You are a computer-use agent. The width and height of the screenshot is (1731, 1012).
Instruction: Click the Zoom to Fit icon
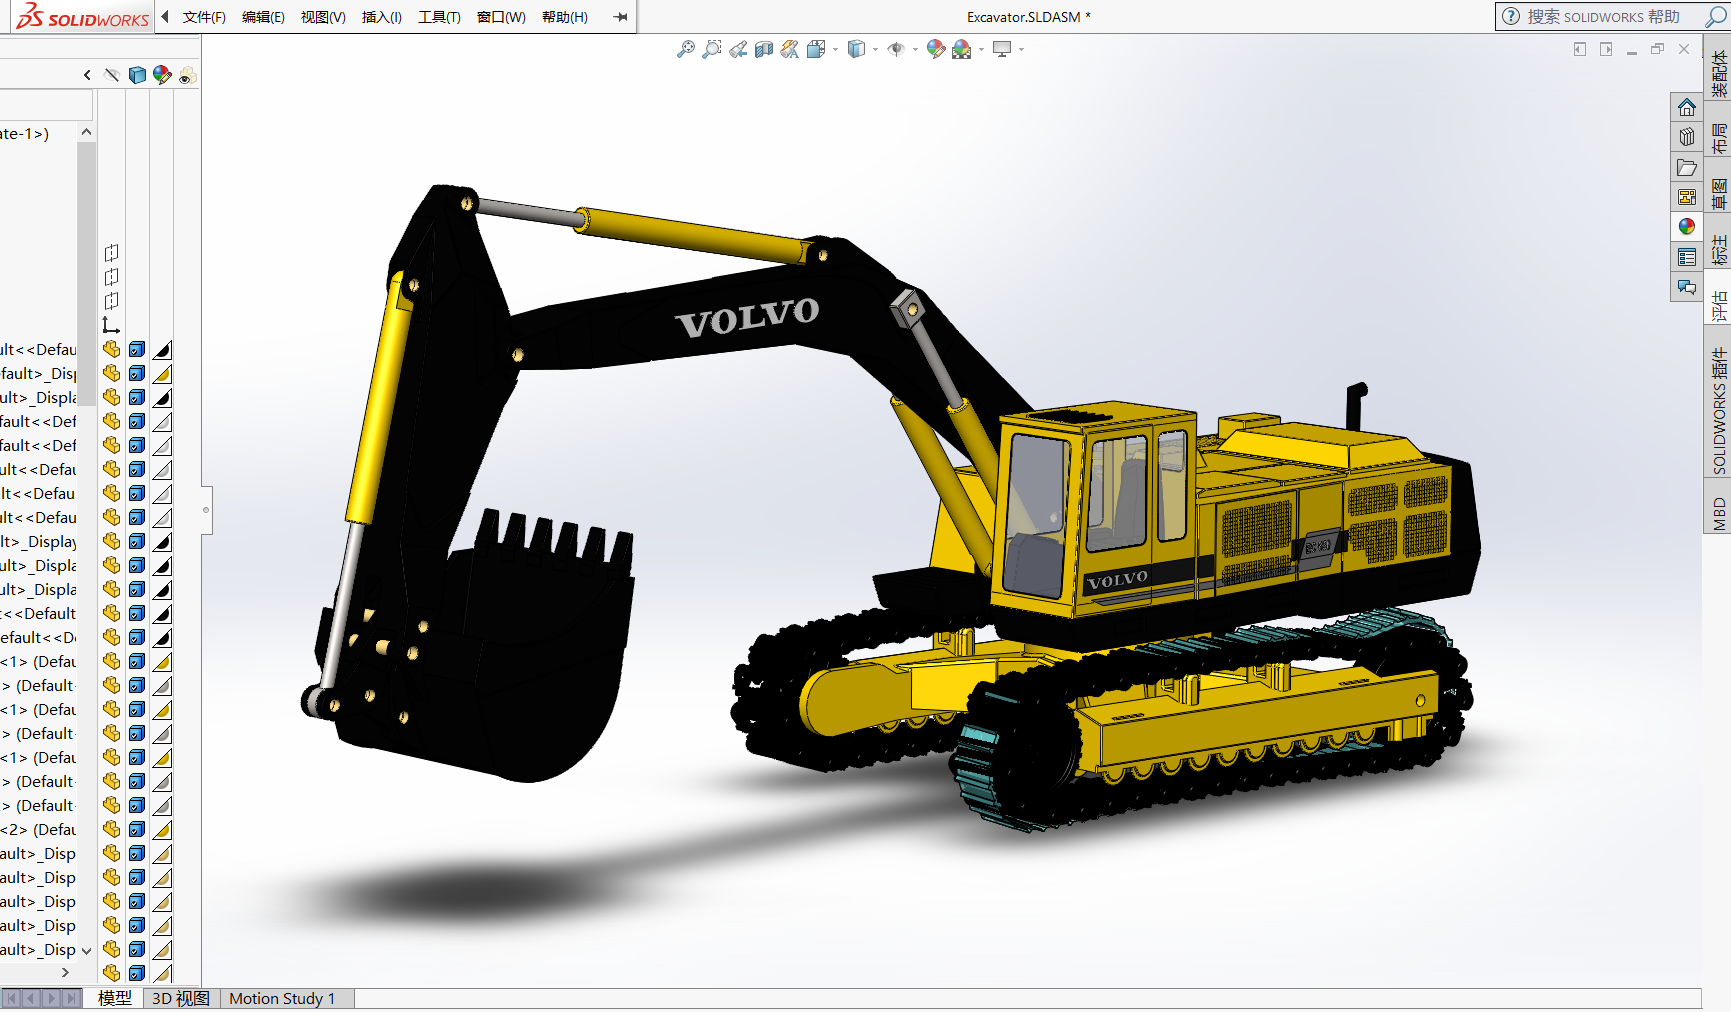tap(686, 49)
